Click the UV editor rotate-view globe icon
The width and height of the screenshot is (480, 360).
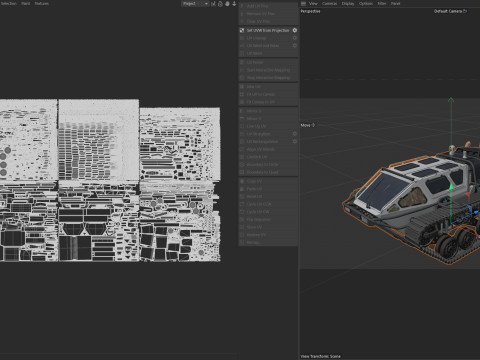[227, 3]
